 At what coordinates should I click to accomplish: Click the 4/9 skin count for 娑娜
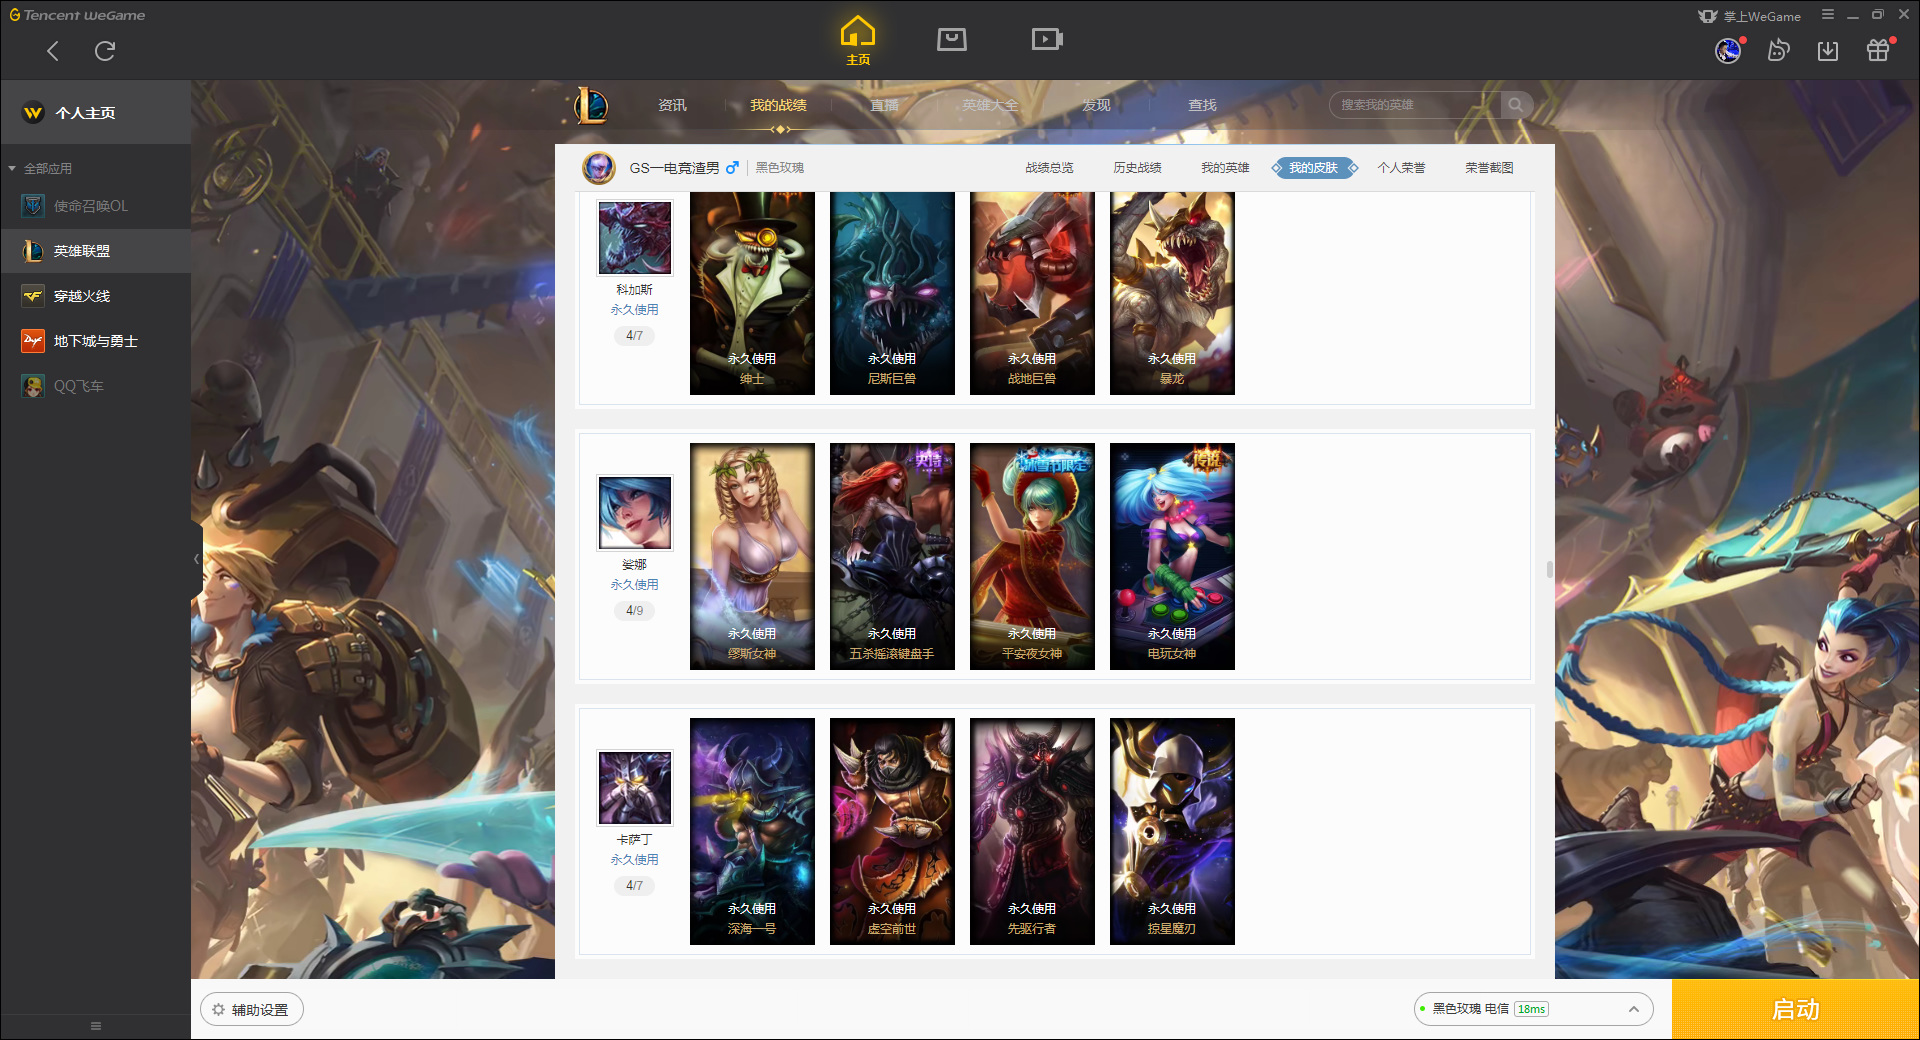click(635, 611)
